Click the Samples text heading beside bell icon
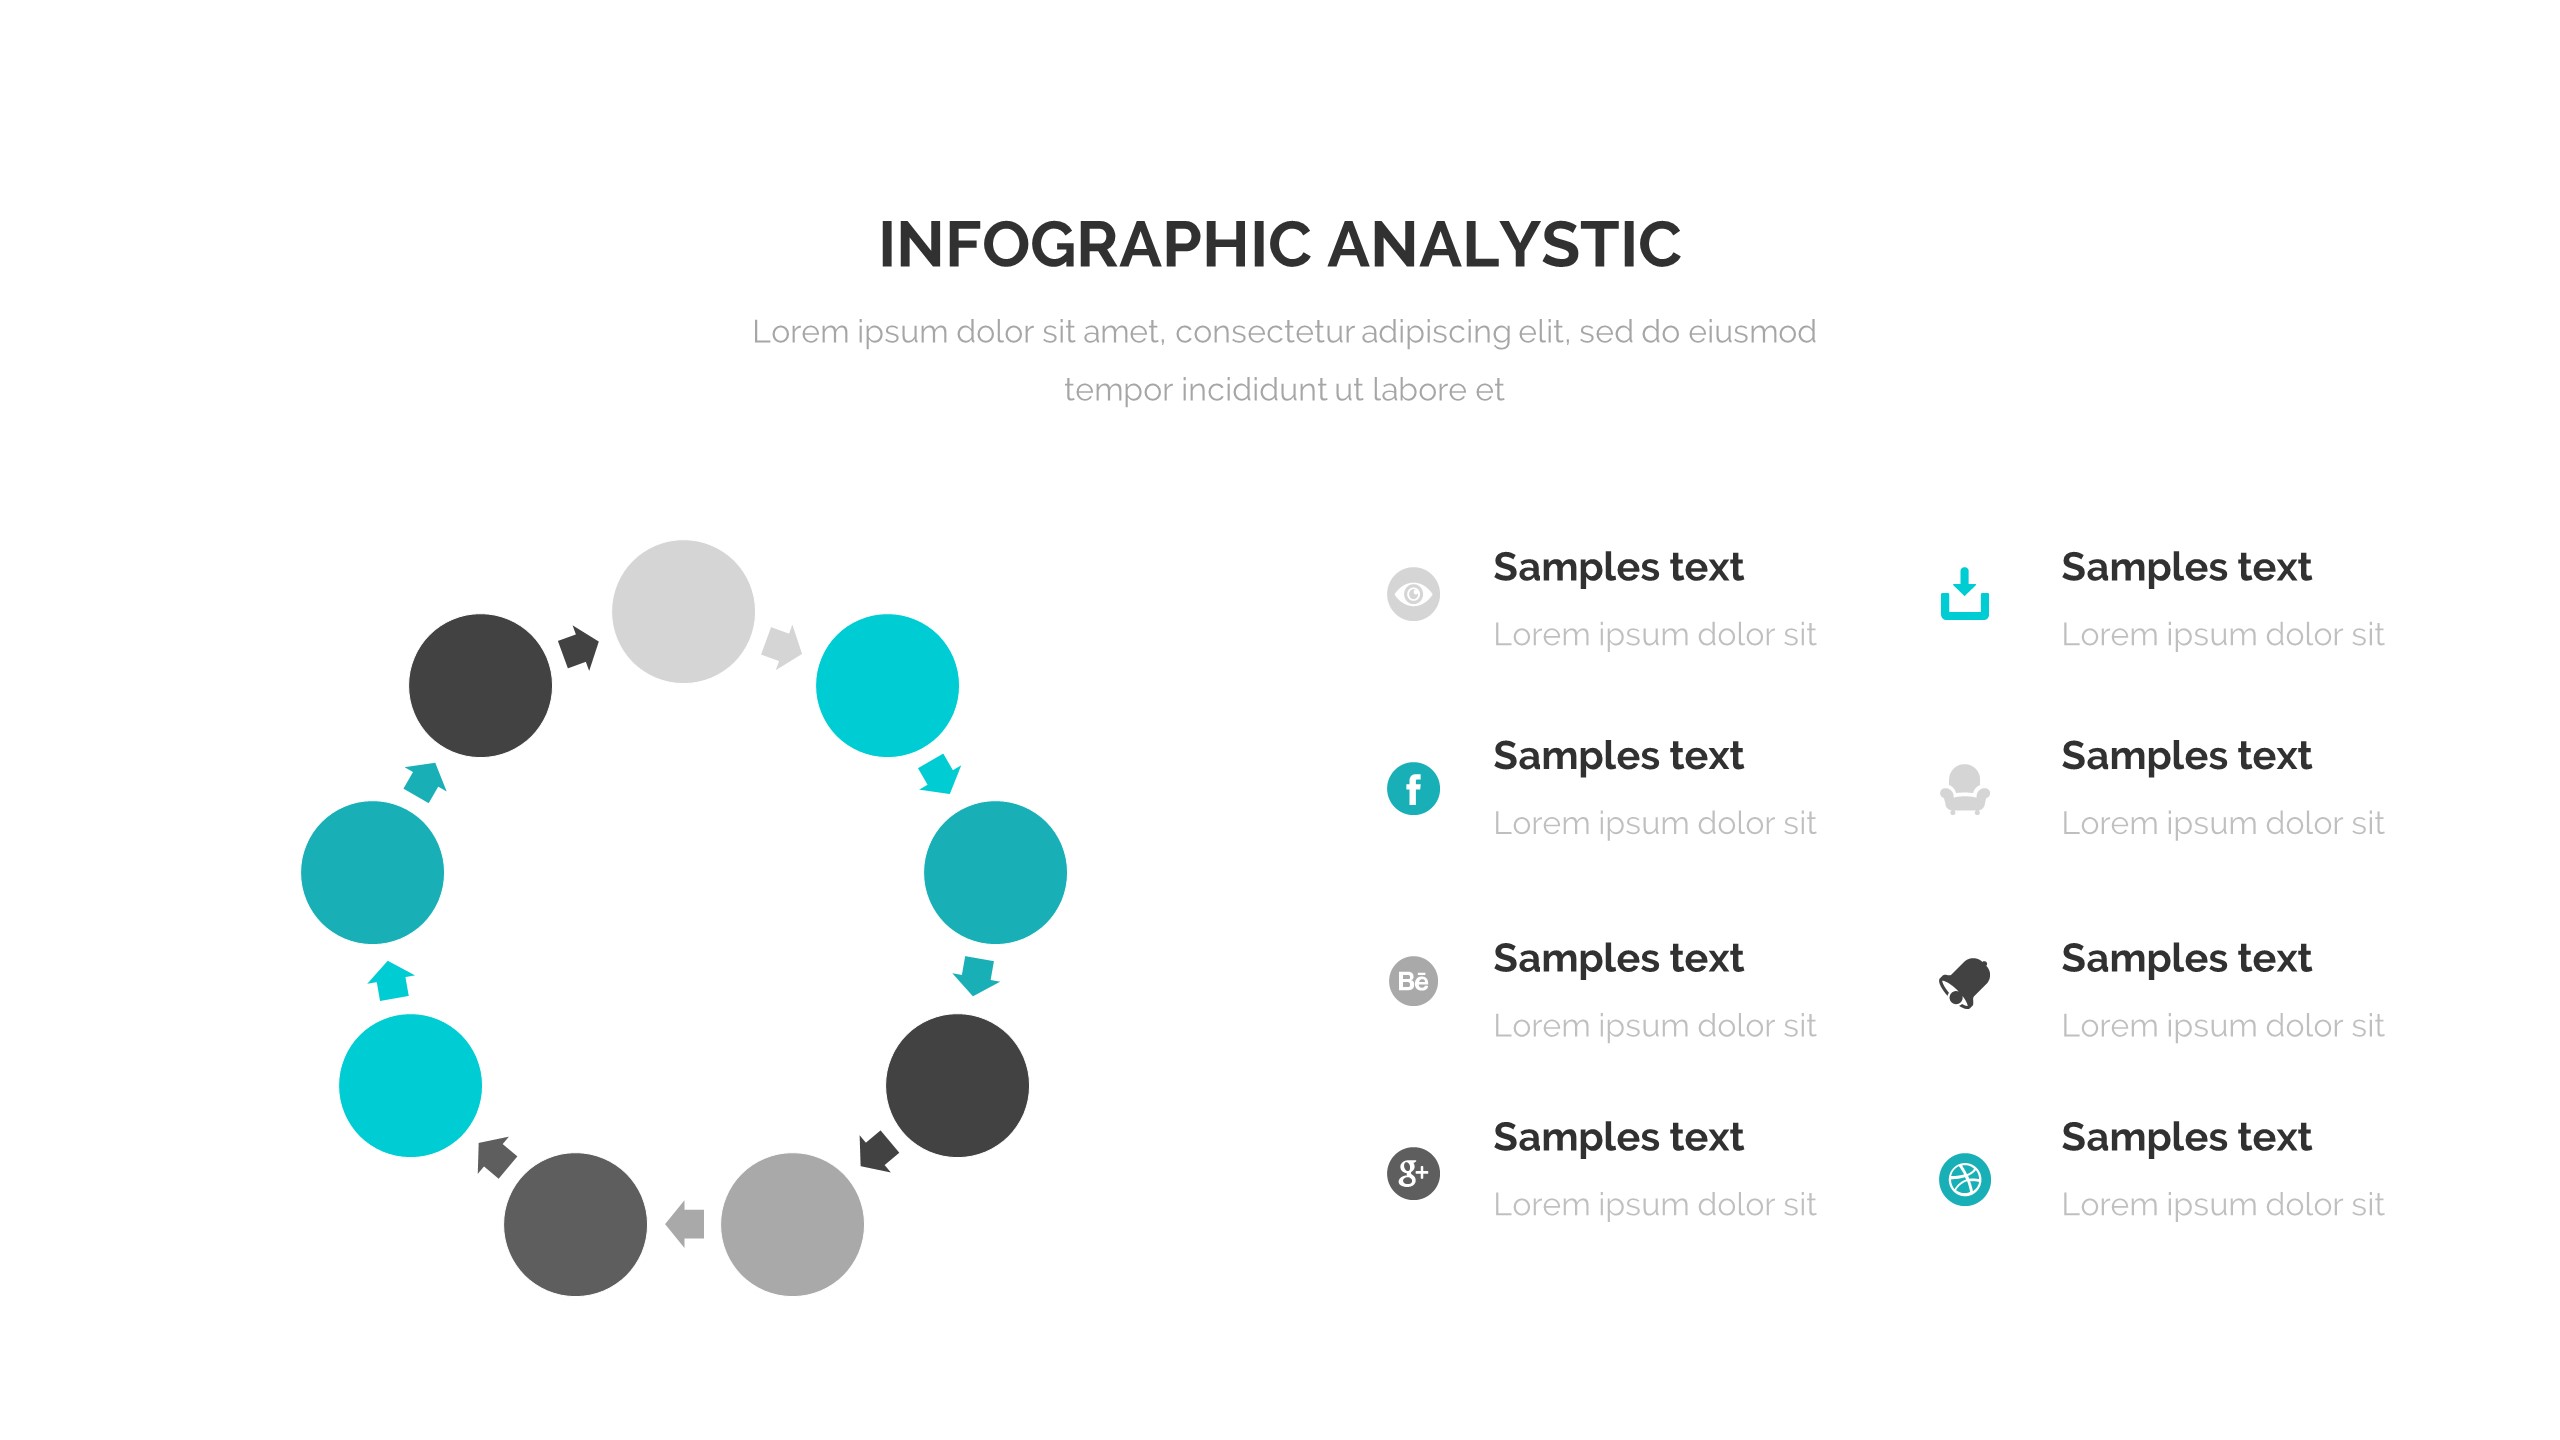 (2186, 959)
